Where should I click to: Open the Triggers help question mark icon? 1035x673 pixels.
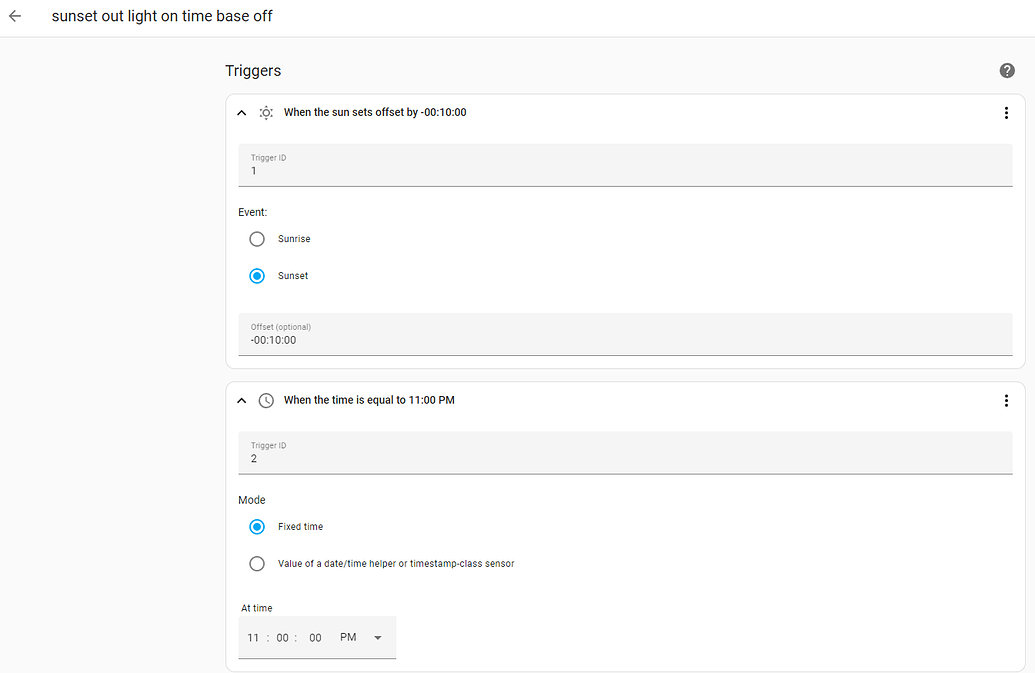point(1007,71)
